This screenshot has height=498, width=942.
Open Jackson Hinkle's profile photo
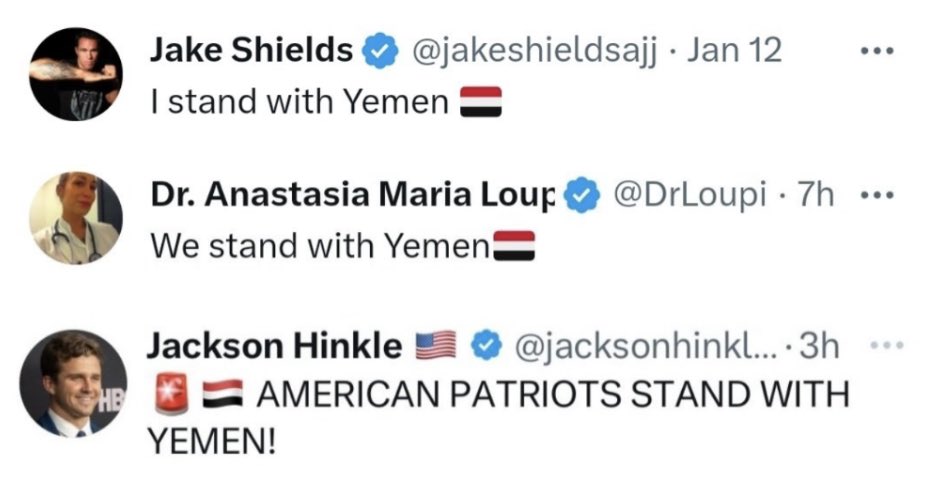point(75,382)
